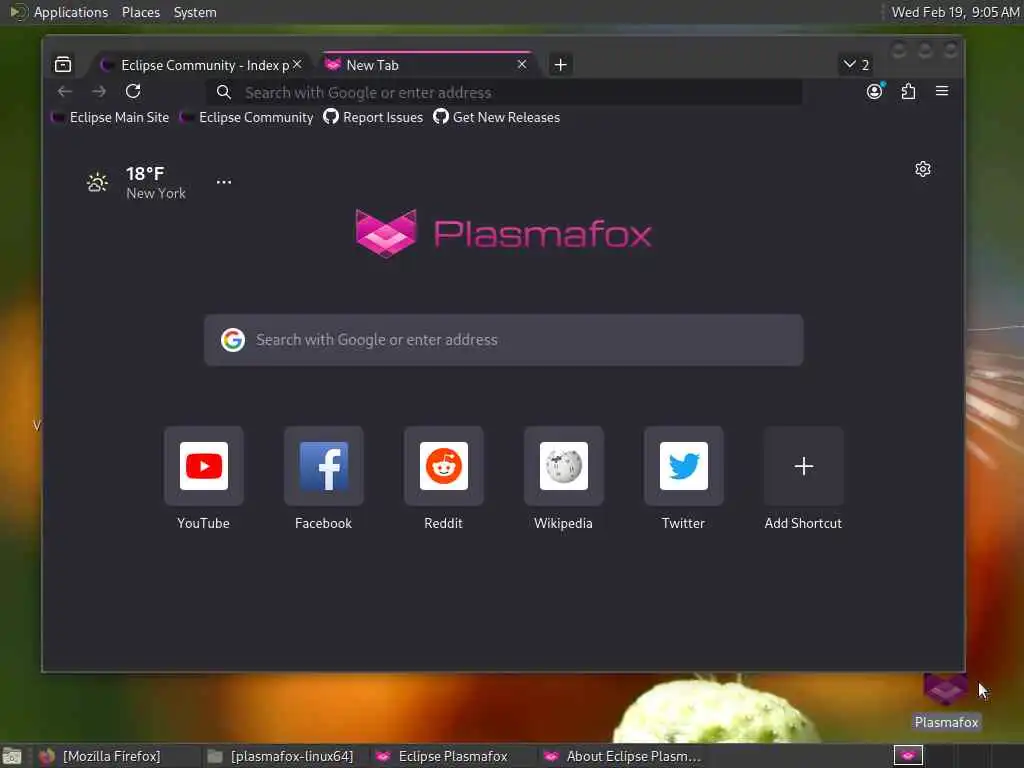Open weather widget options ellipsis
This screenshot has height=768, width=1024.
coord(224,182)
